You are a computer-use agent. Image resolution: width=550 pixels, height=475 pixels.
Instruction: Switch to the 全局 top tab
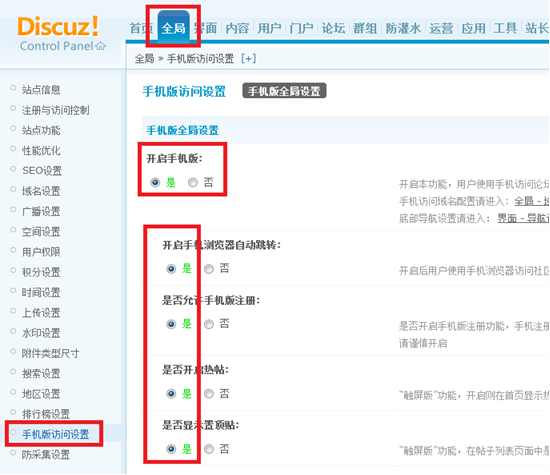tap(173, 28)
